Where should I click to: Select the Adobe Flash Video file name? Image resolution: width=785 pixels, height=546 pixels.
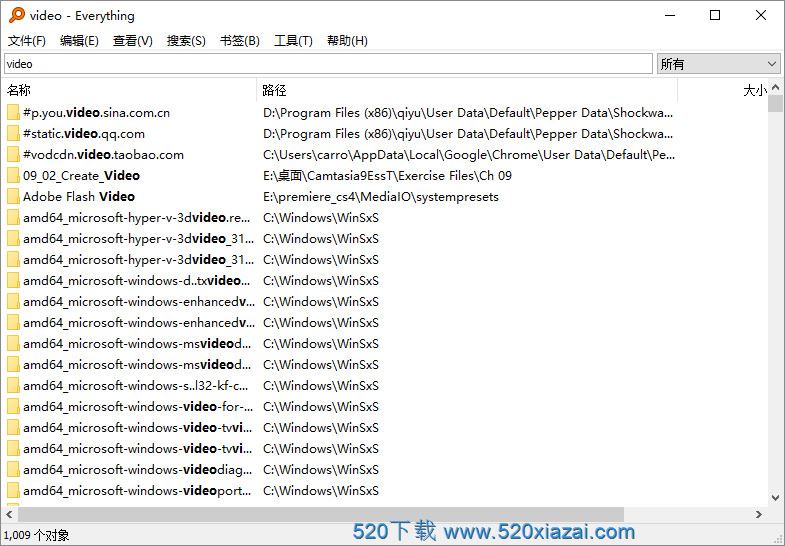[x=79, y=197]
